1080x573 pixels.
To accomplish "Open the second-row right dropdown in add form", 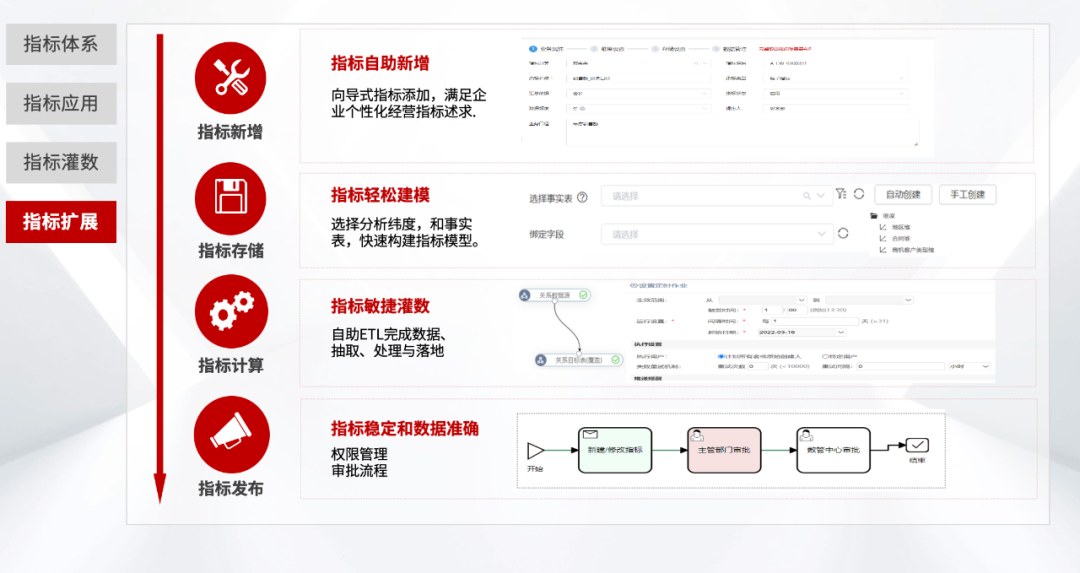I will pyautogui.click(x=836, y=79).
